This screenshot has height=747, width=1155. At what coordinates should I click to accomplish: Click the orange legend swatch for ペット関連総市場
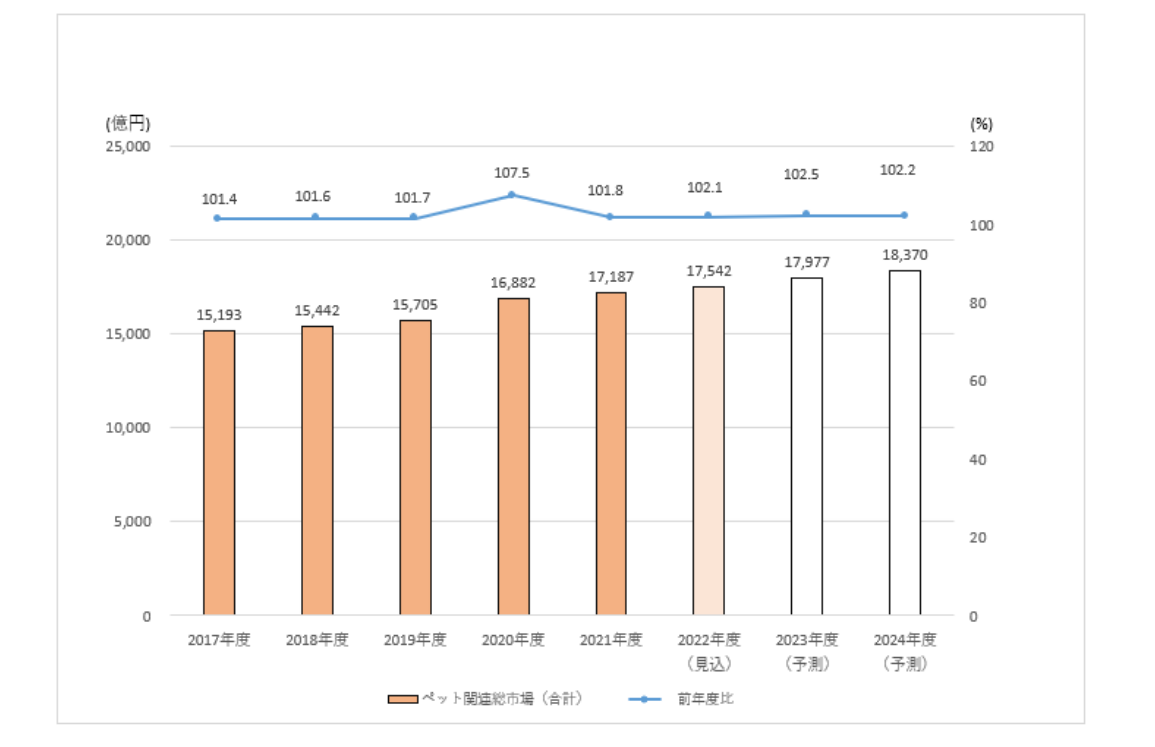(403, 699)
